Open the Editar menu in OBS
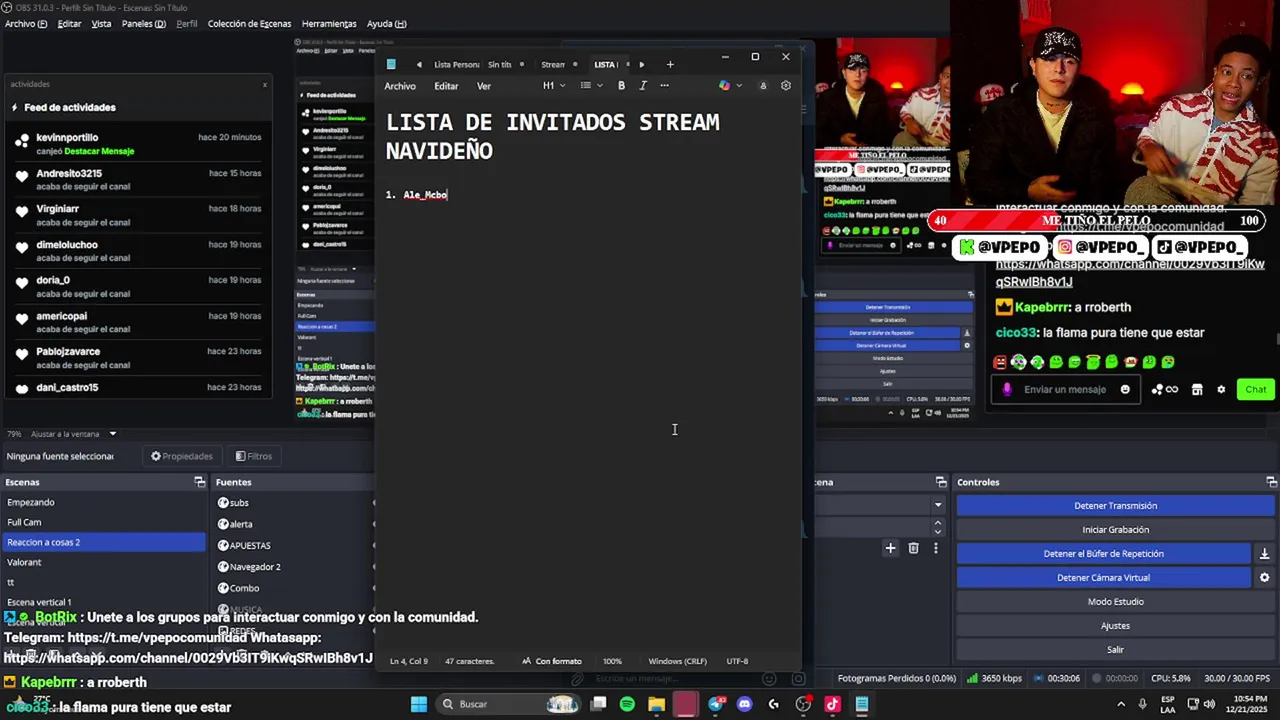The image size is (1280, 720). (x=69, y=24)
